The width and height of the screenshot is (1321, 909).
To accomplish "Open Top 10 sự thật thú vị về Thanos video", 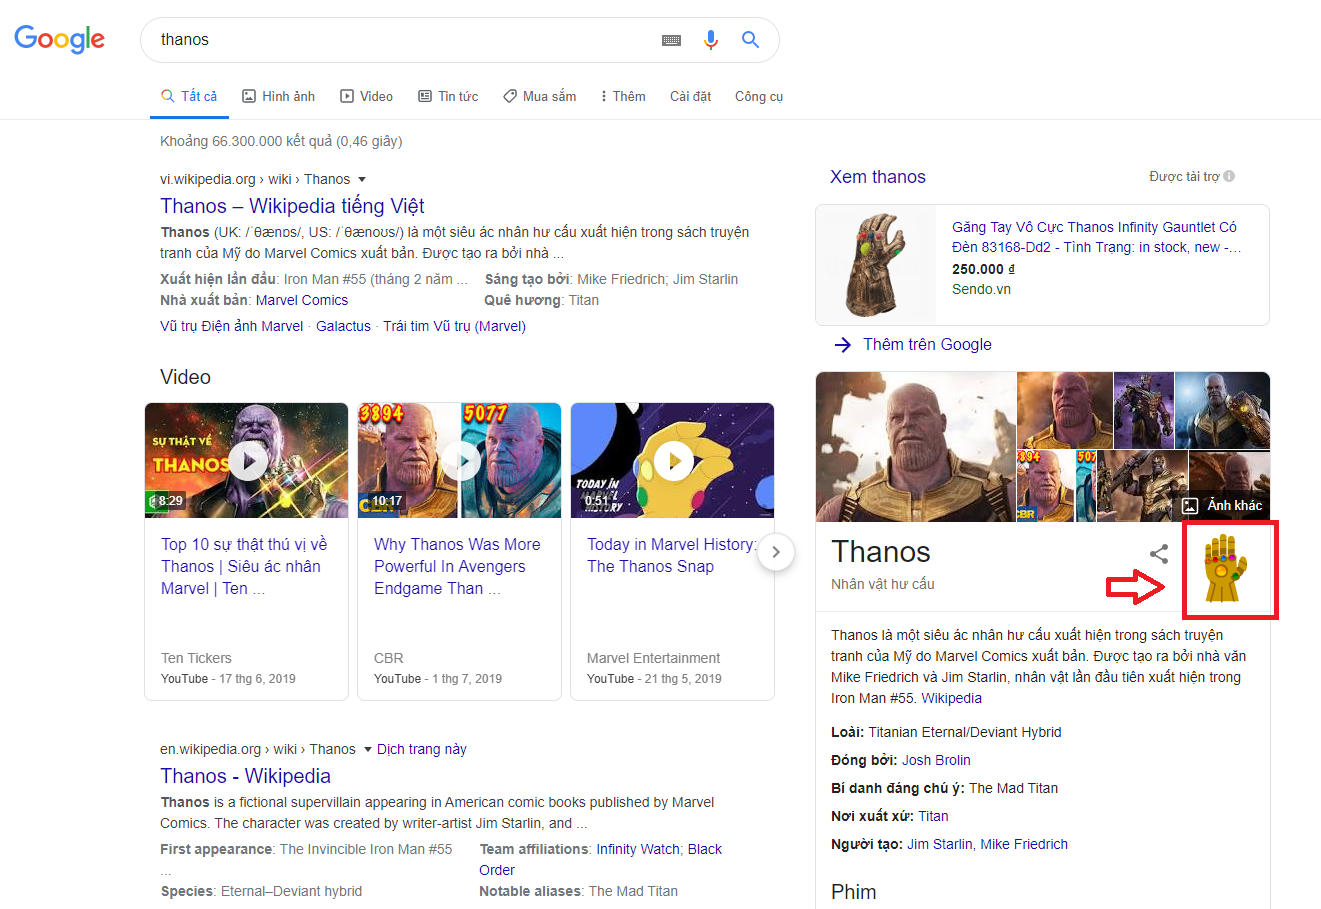I will (244, 566).
